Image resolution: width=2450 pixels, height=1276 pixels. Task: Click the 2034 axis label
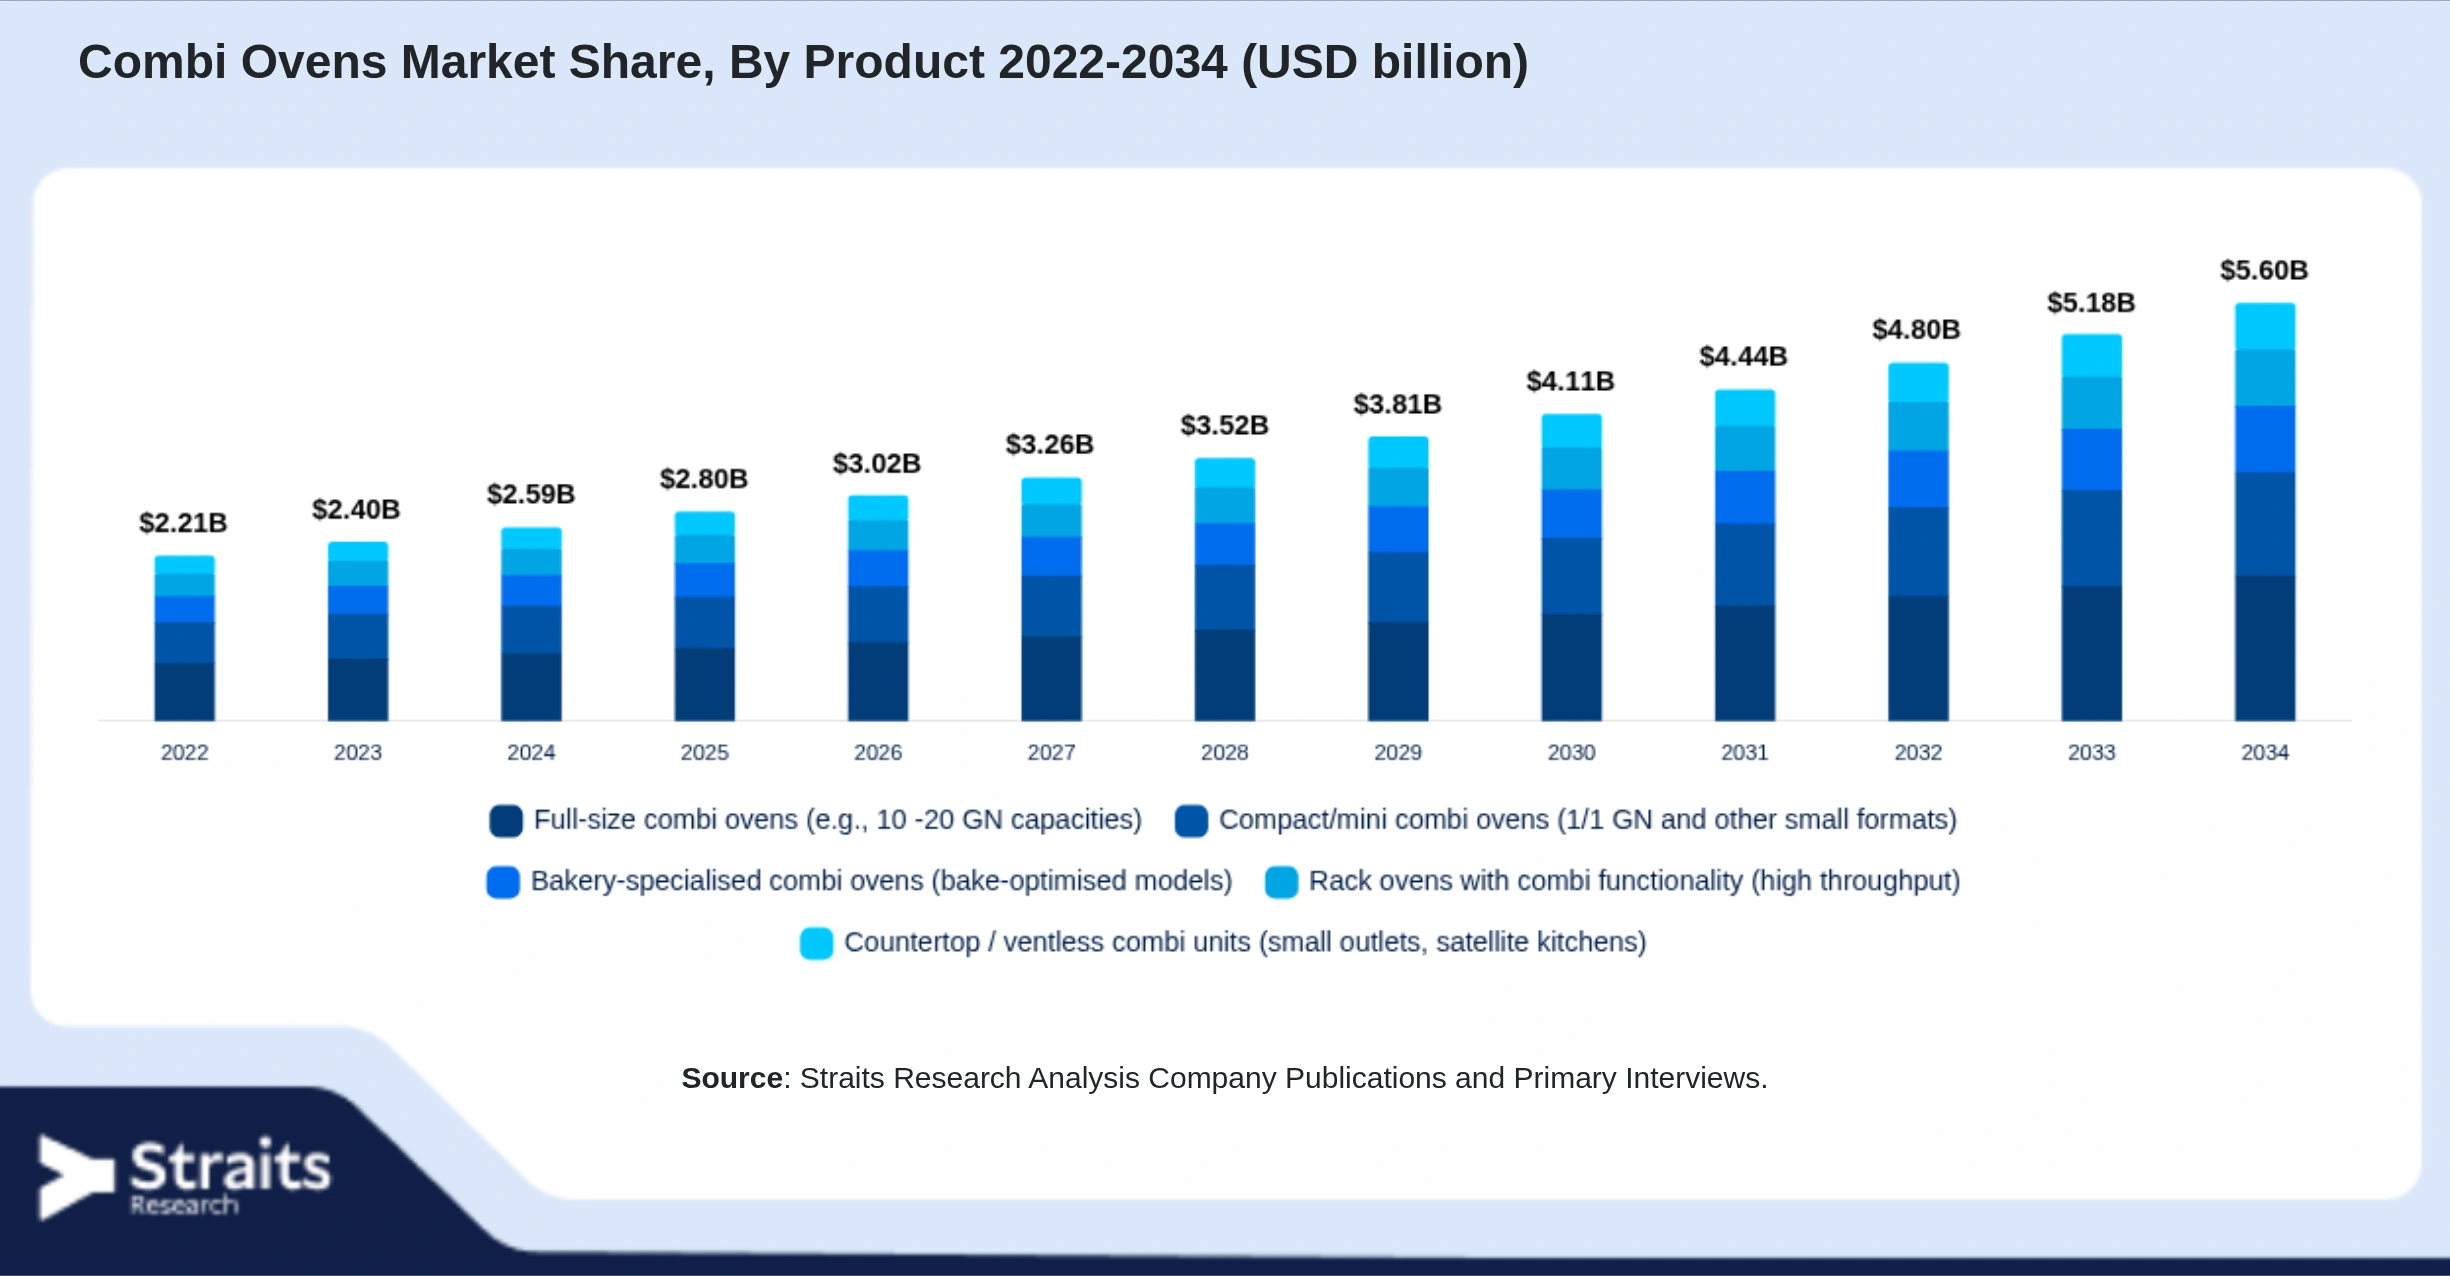pyautogui.click(x=2265, y=752)
